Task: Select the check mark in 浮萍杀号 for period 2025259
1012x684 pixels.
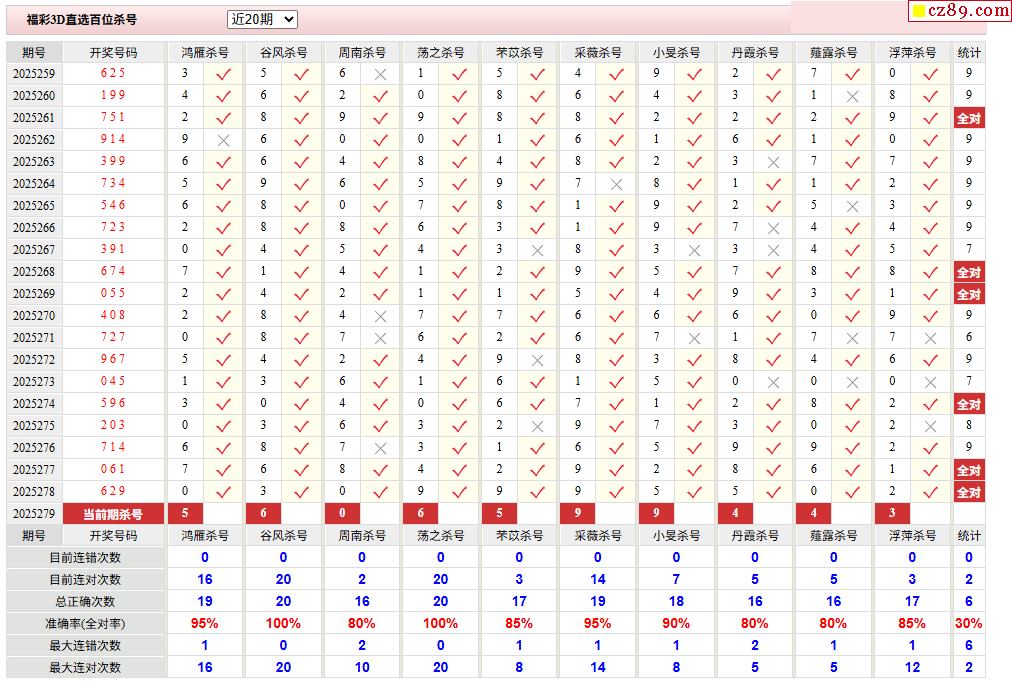Action: pyautogui.click(x=930, y=74)
